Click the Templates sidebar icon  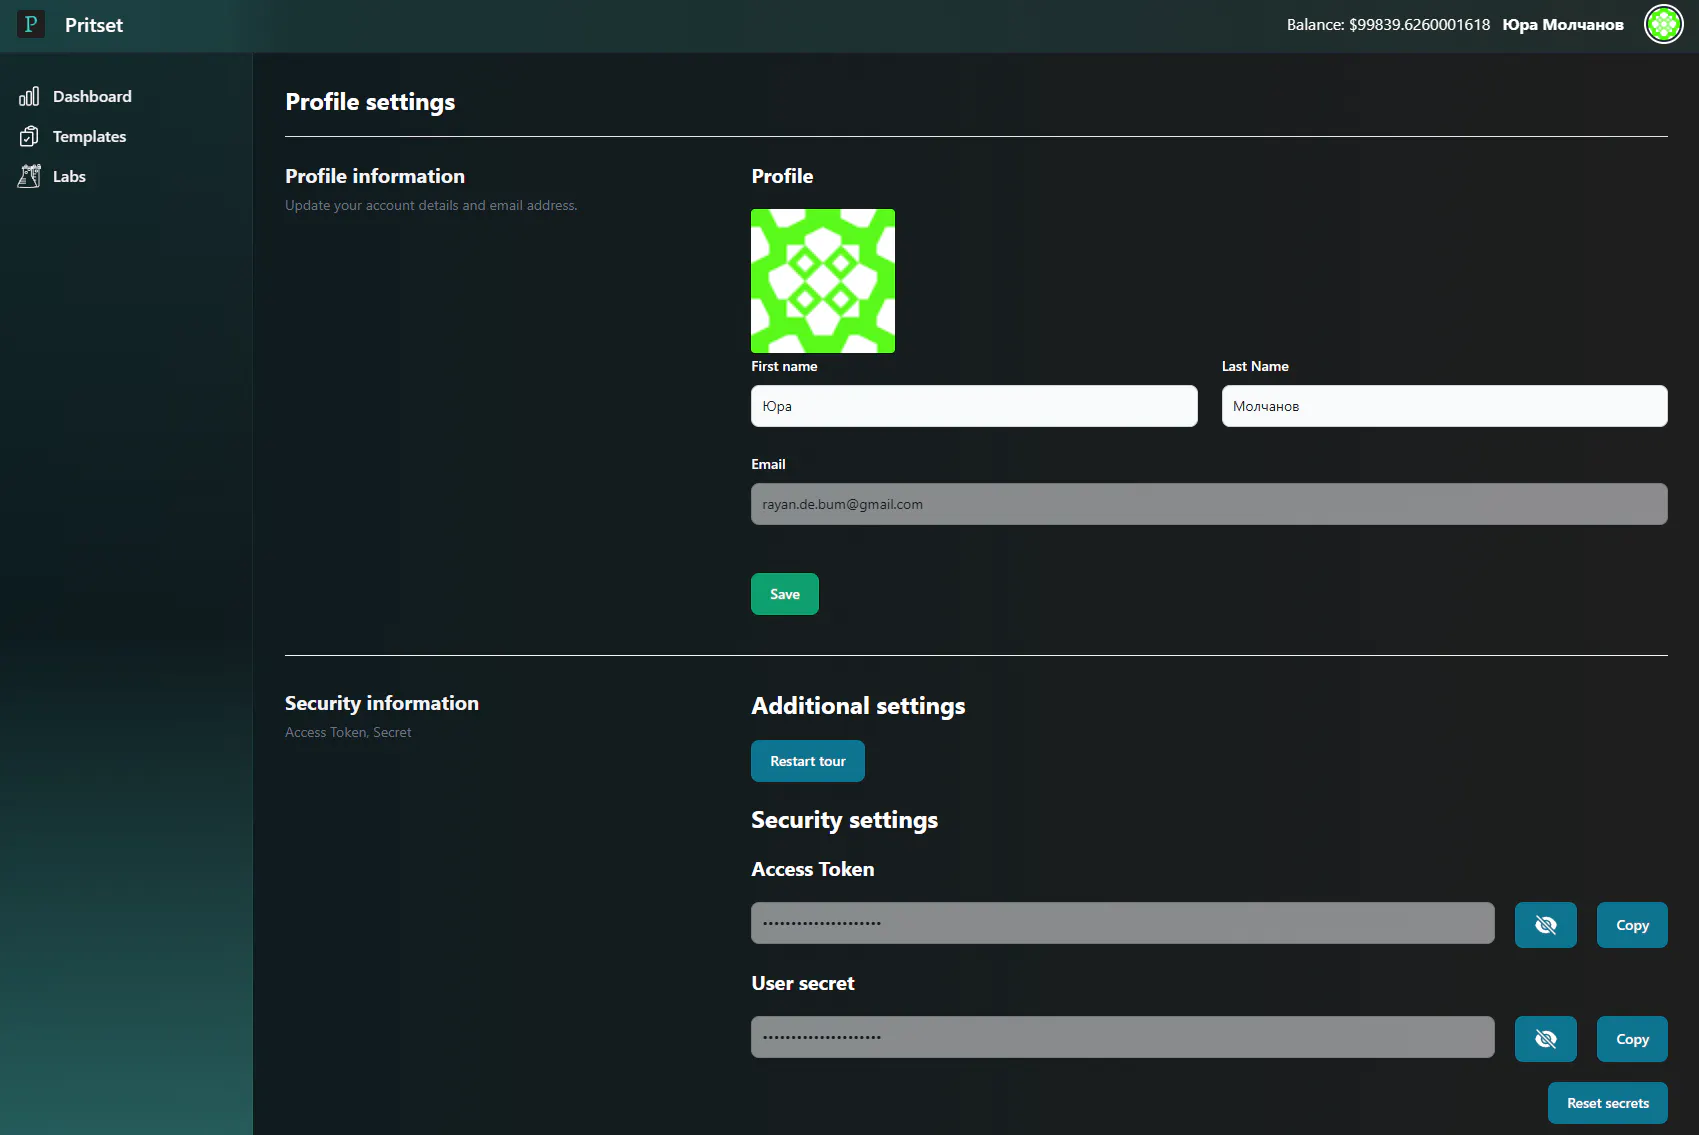click(x=29, y=136)
